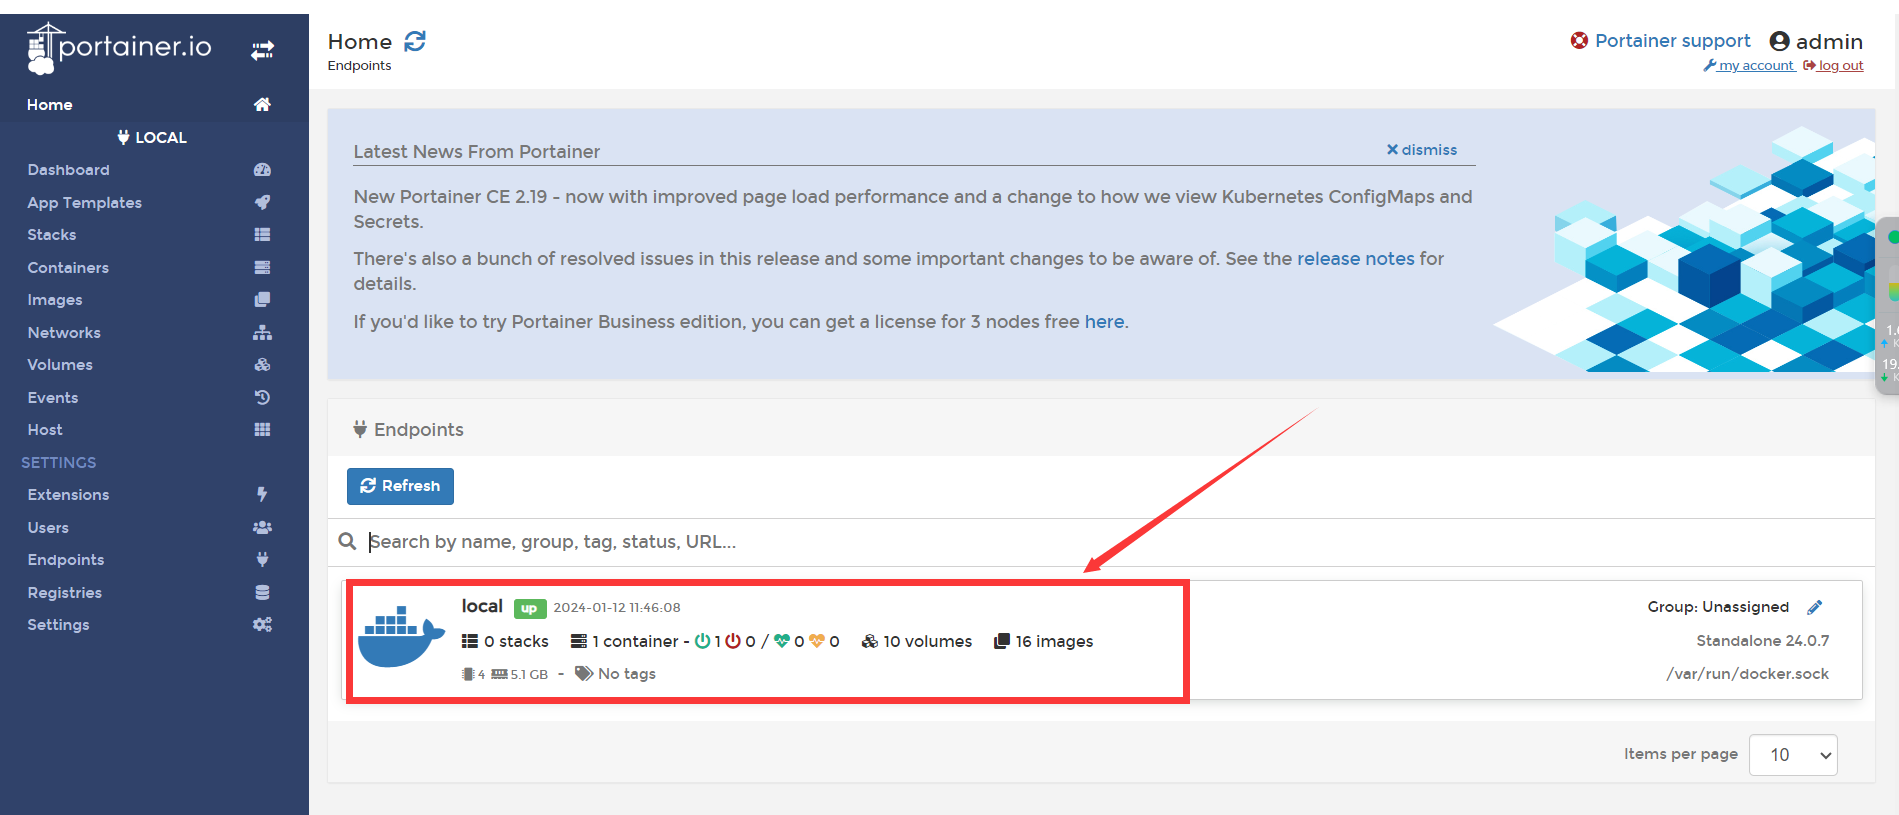Click the 'here' Business edition link
Image resolution: width=1899 pixels, height=815 pixels.
(1104, 321)
